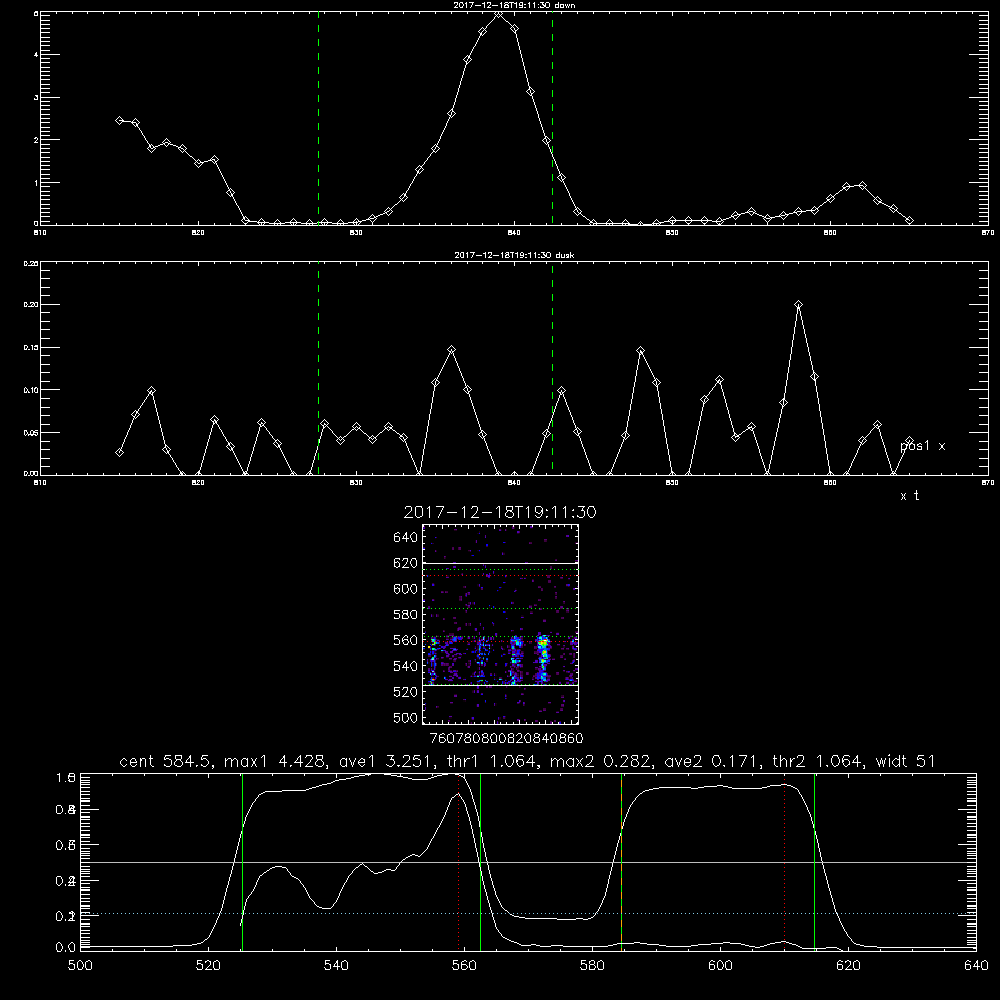Click the 'max2 0.282' value
This screenshot has width=1000, height=1000.
click(x=601, y=761)
